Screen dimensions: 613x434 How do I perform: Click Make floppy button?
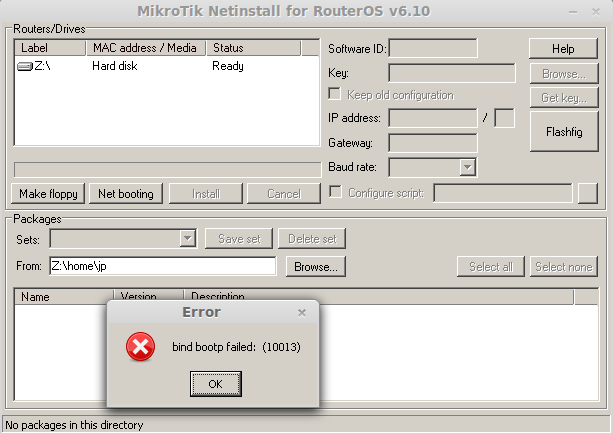point(48,194)
